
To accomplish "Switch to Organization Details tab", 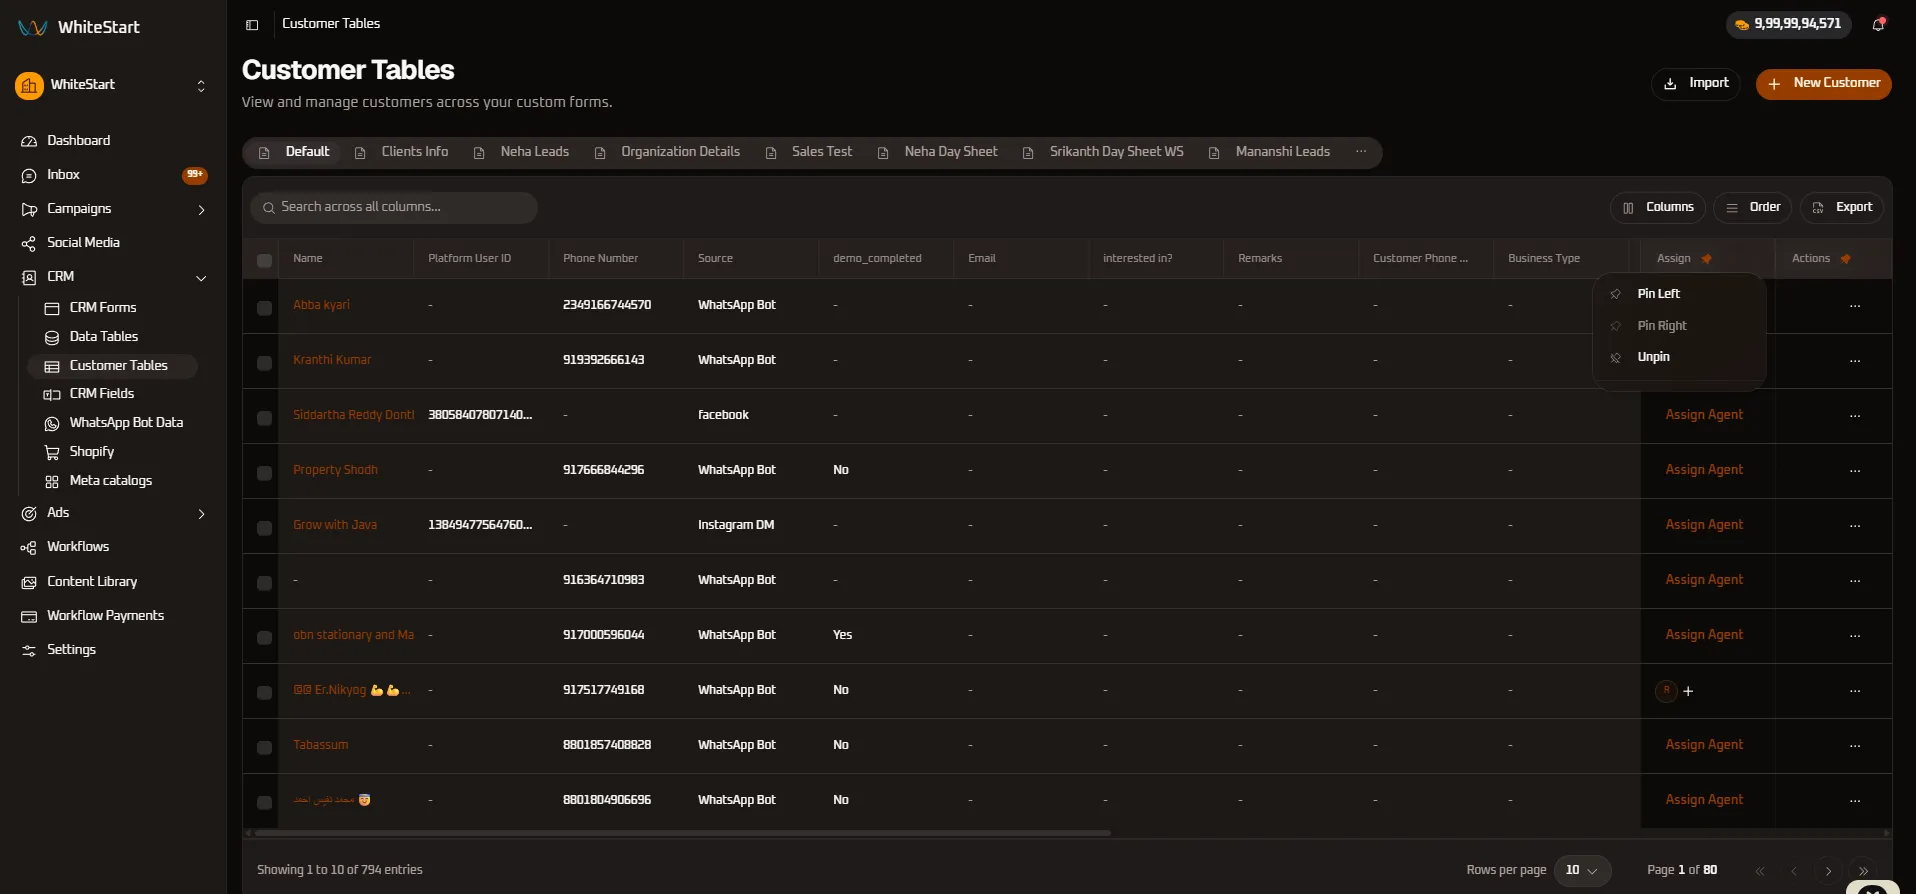I will (x=668, y=152).
